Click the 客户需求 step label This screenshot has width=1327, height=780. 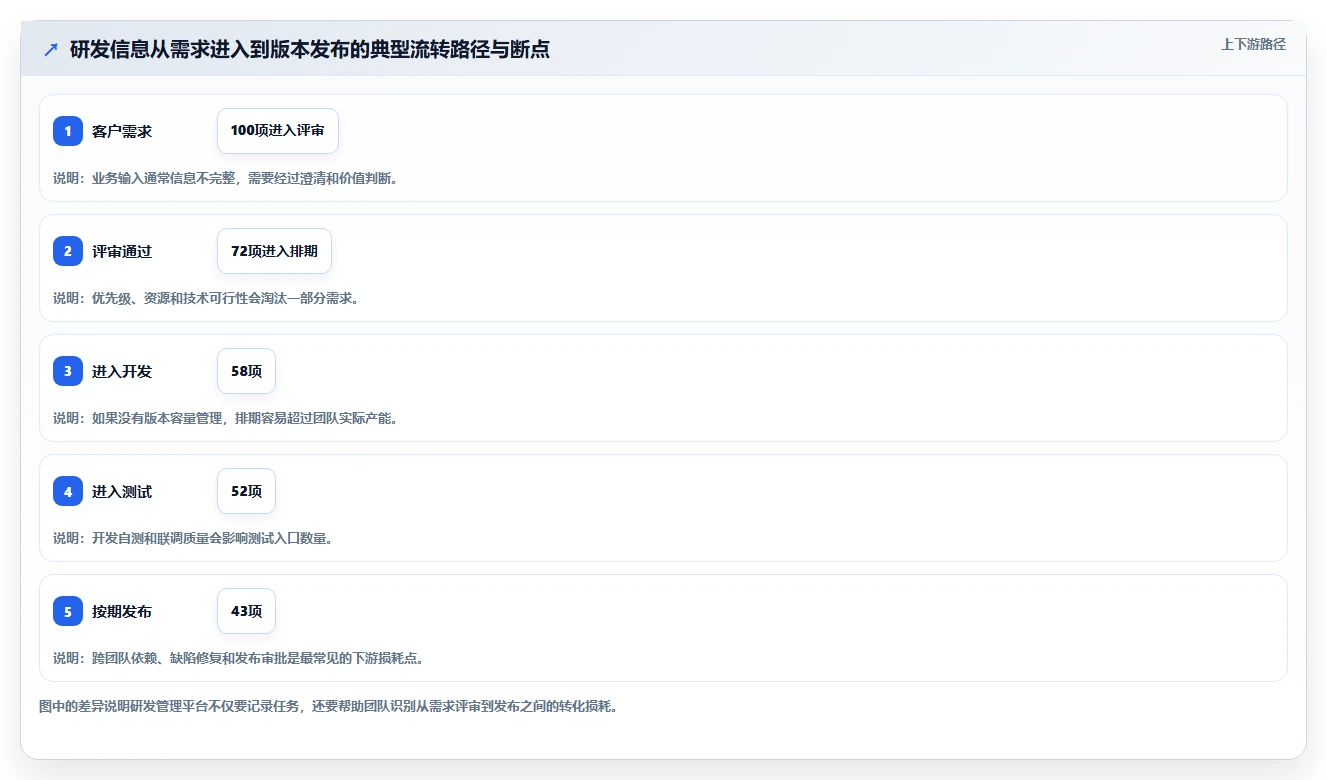[x=122, y=131]
